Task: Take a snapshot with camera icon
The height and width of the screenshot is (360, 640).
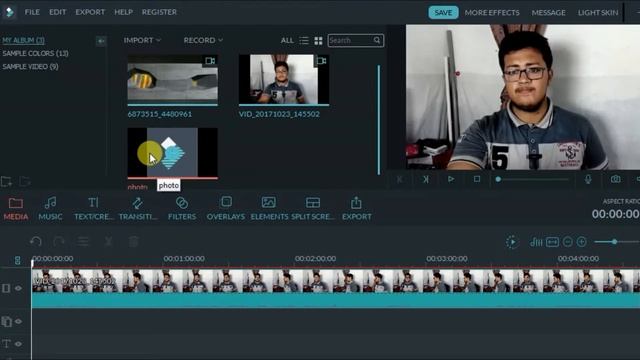Action: [616, 179]
